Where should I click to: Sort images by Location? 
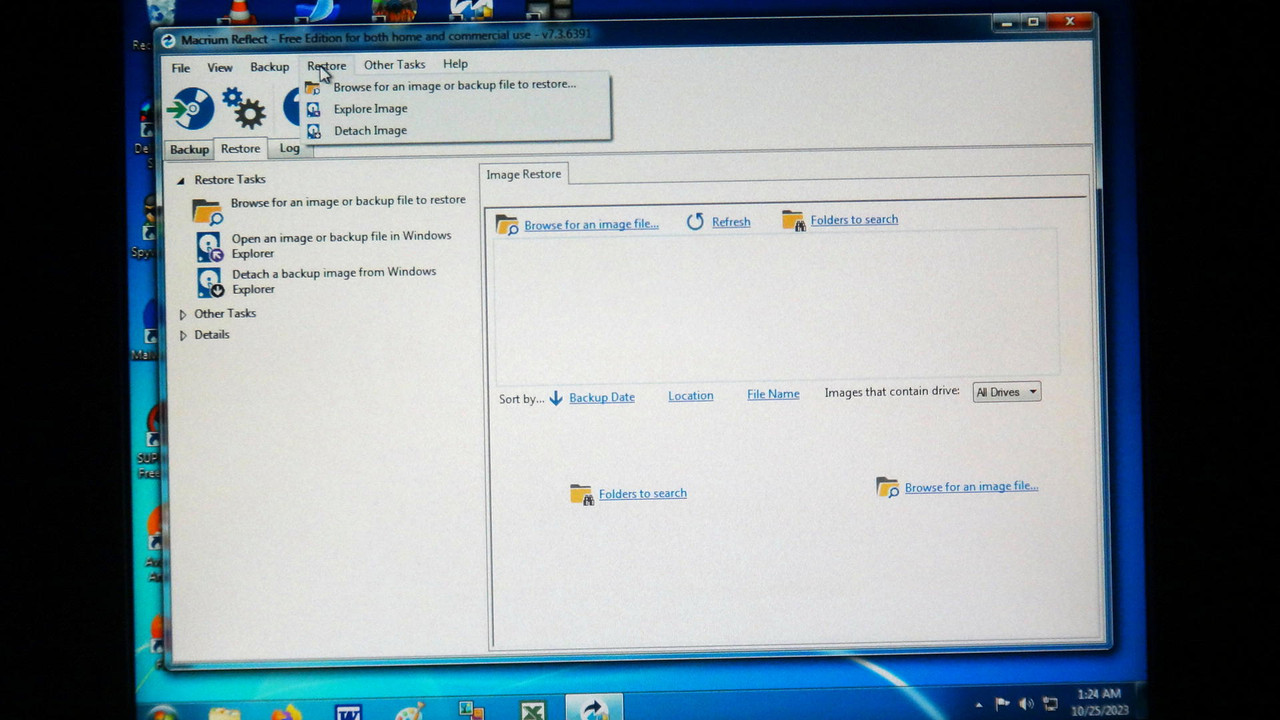pos(690,396)
